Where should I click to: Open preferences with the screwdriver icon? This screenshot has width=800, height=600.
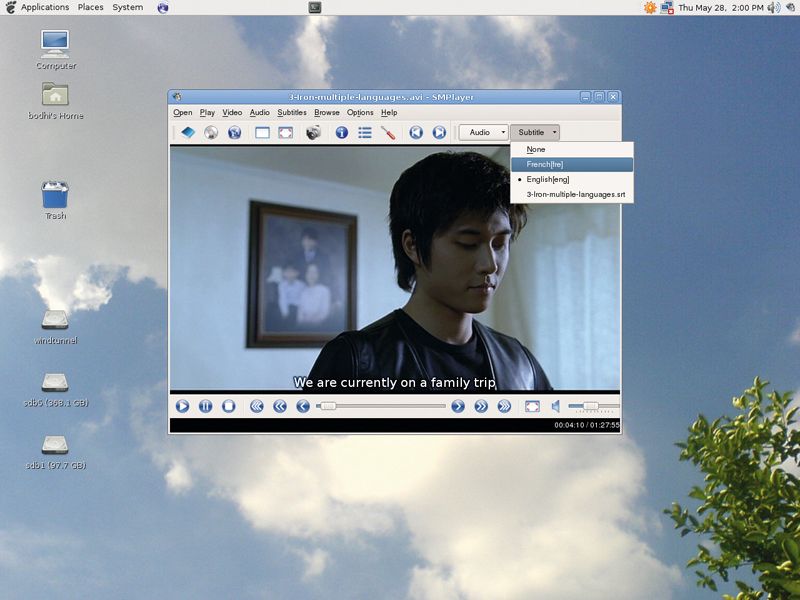pos(388,133)
